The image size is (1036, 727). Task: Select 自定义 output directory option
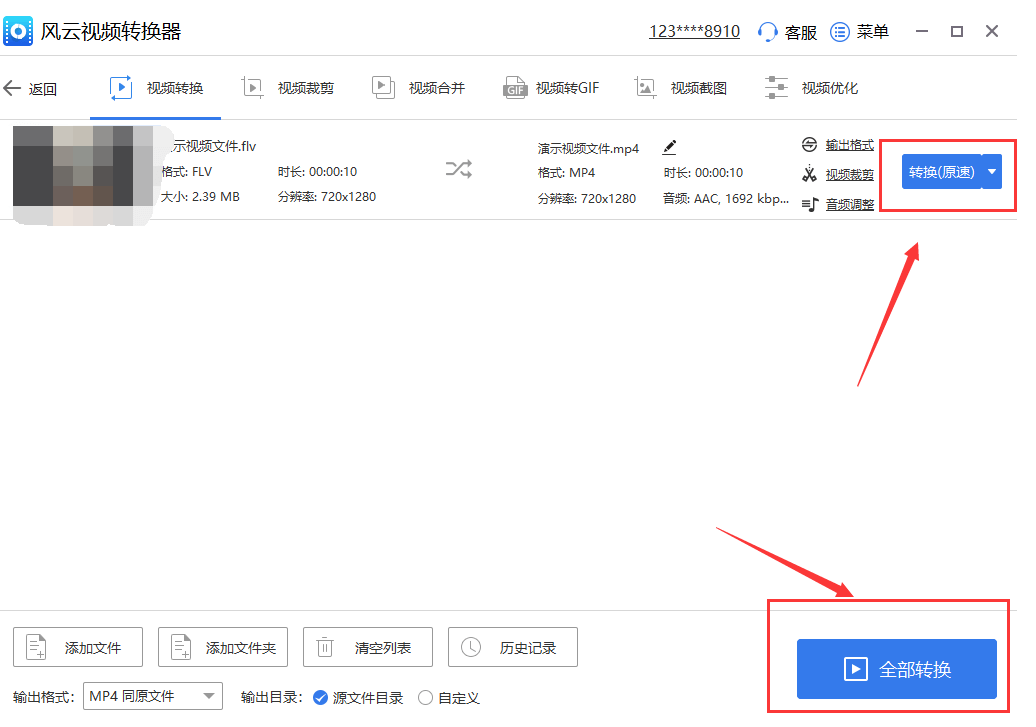[x=425, y=698]
